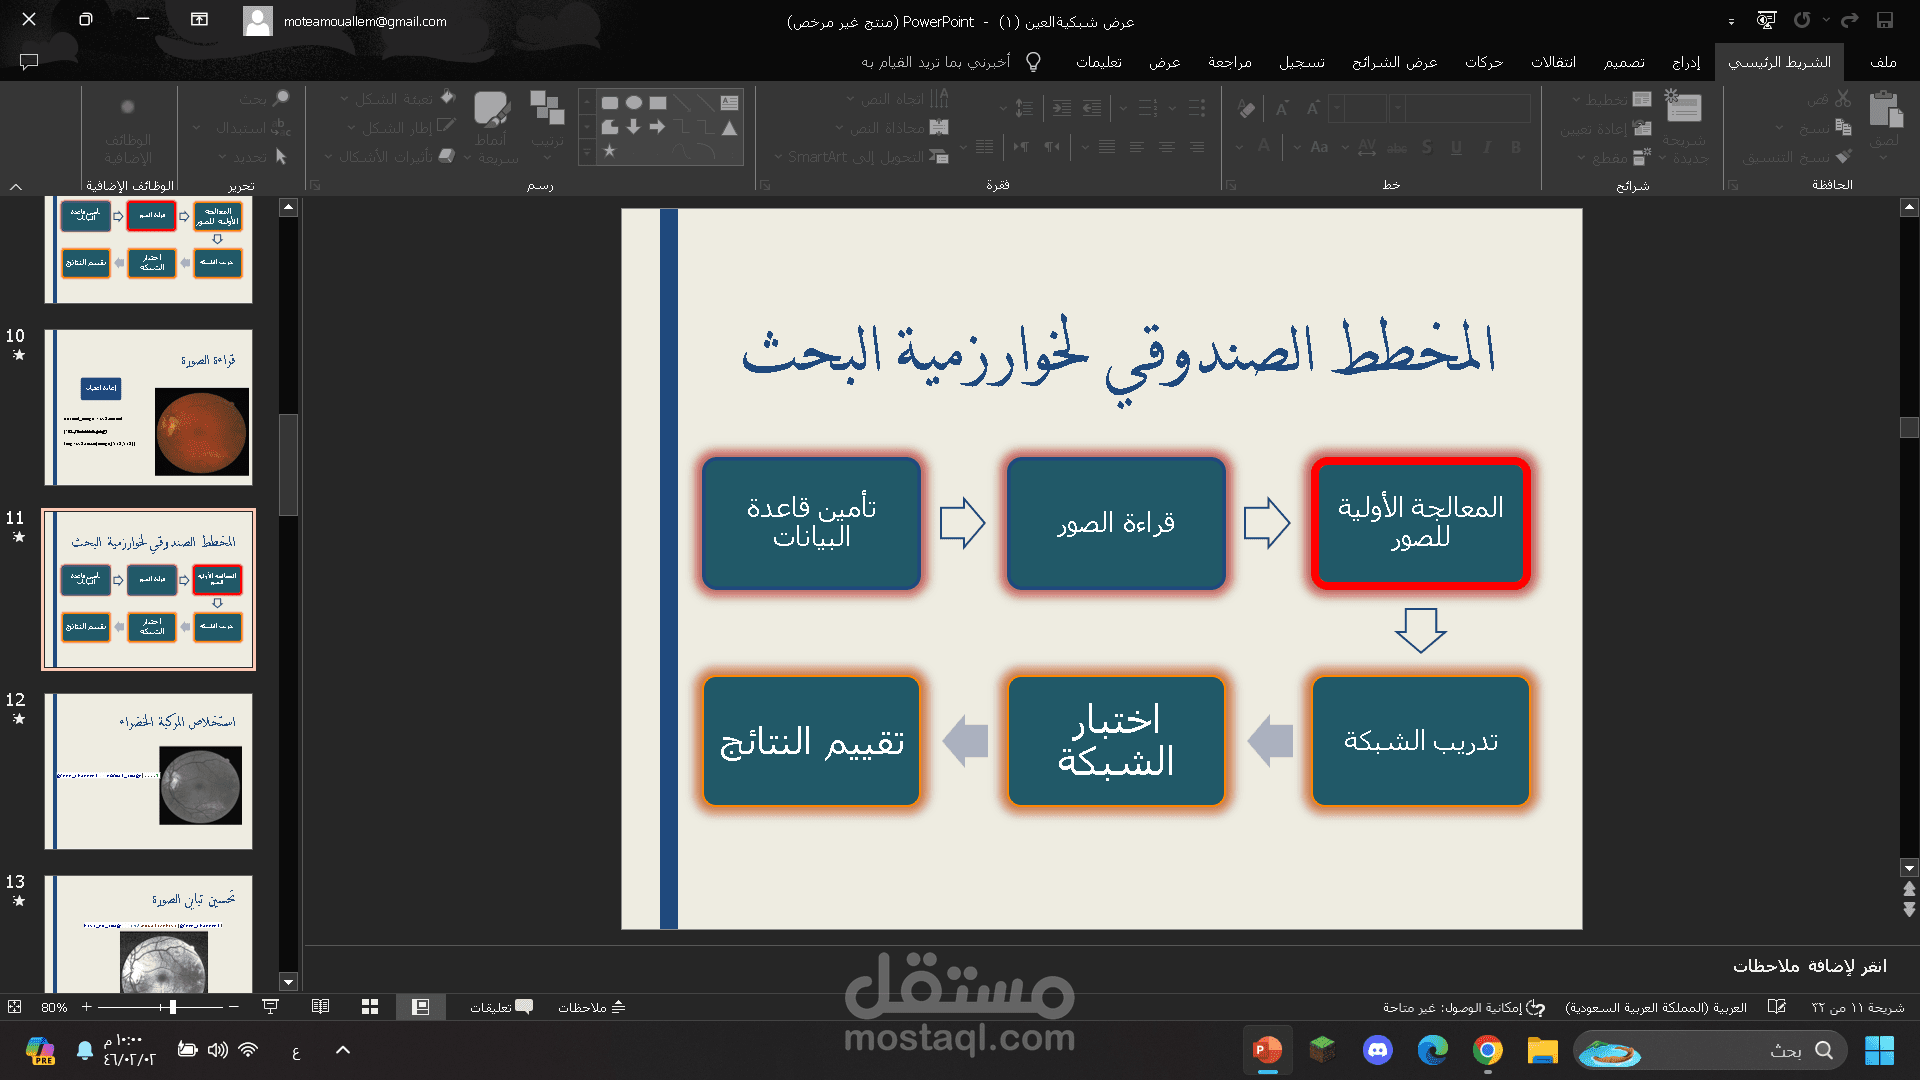Screen dimensions: 1920x1080
Task: Click the 80% zoom level
Action: coord(54,1007)
